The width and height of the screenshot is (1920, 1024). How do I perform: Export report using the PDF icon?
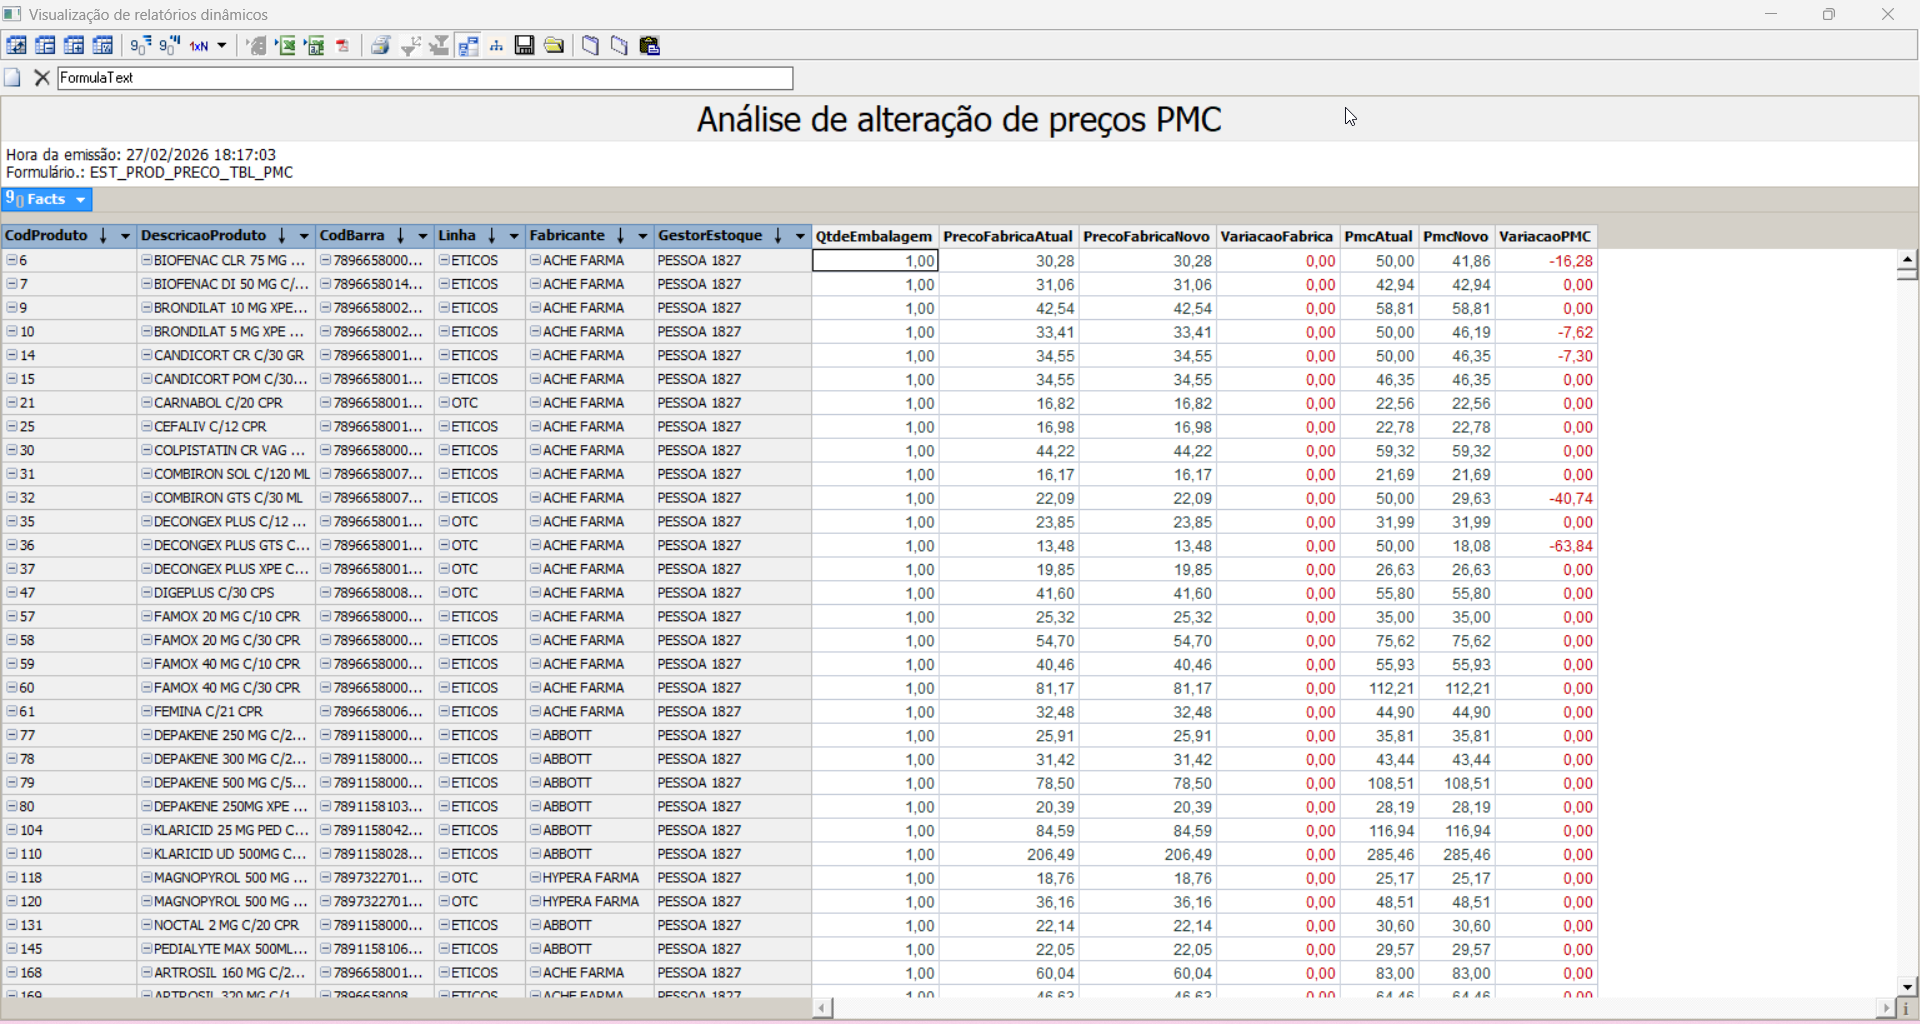click(343, 46)
